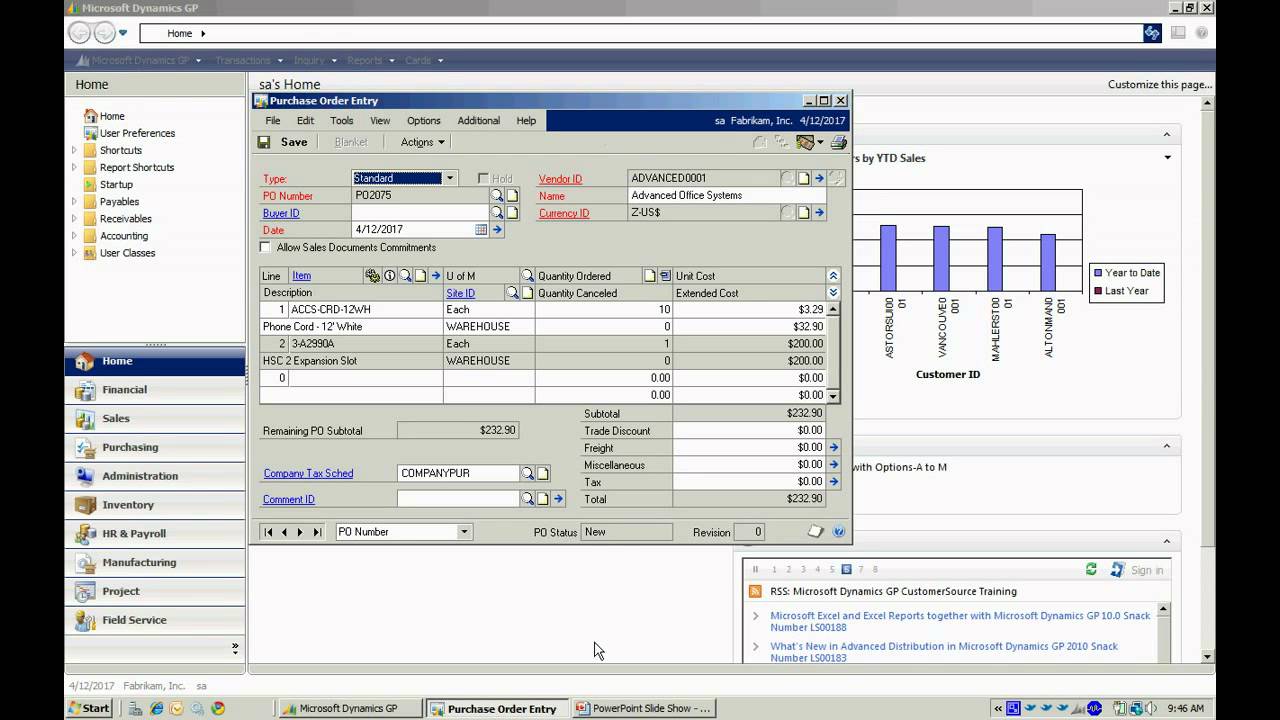
Task: Click the blue arrow expansion next to Date
Action: (x=497, y=230)
